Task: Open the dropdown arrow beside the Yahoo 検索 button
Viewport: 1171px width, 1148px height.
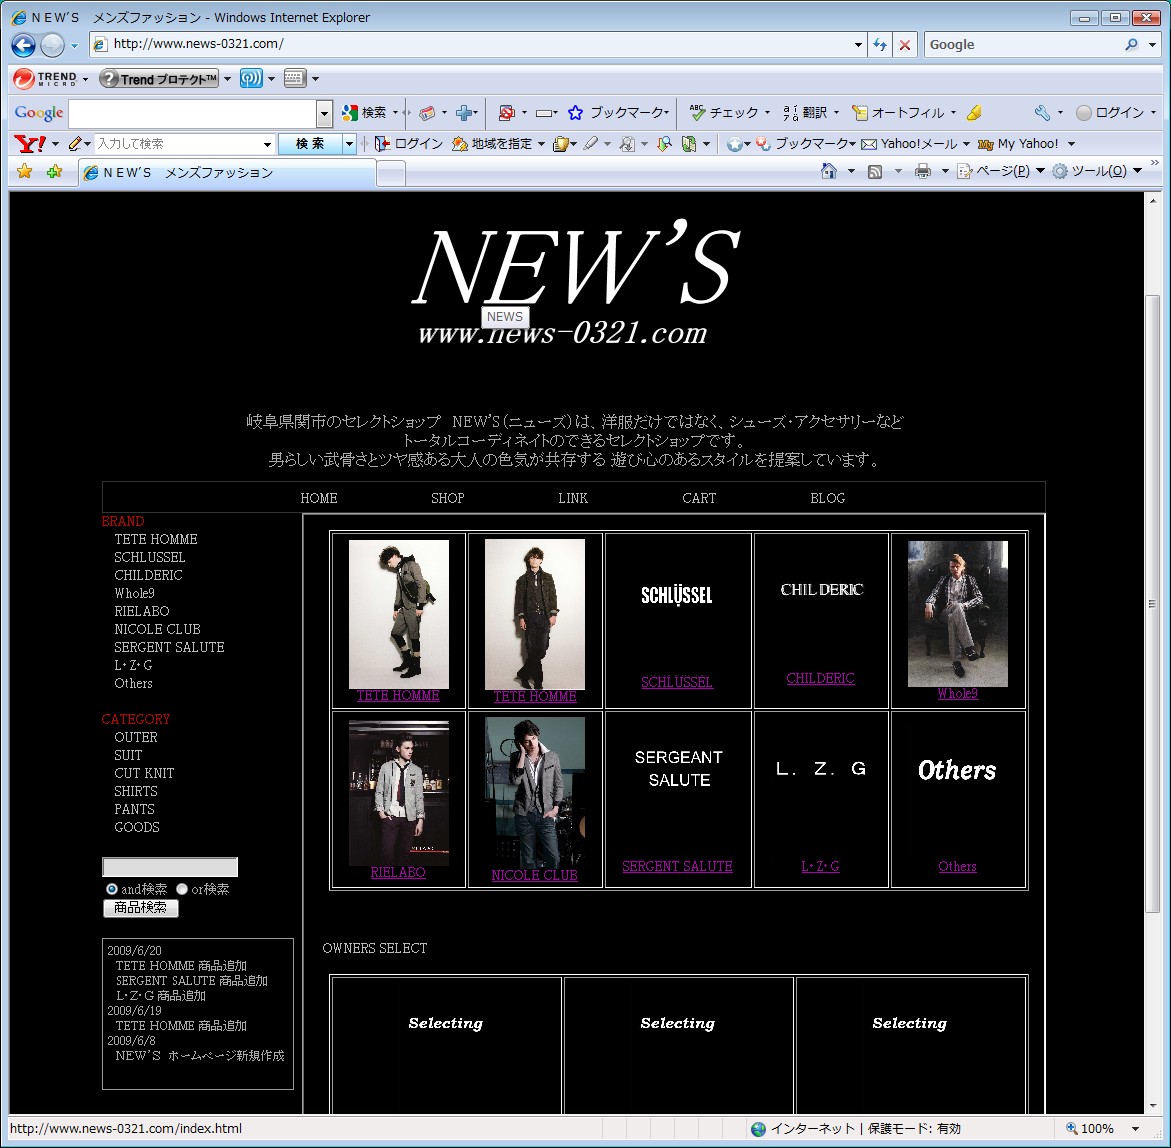Action: click(349, 143)
